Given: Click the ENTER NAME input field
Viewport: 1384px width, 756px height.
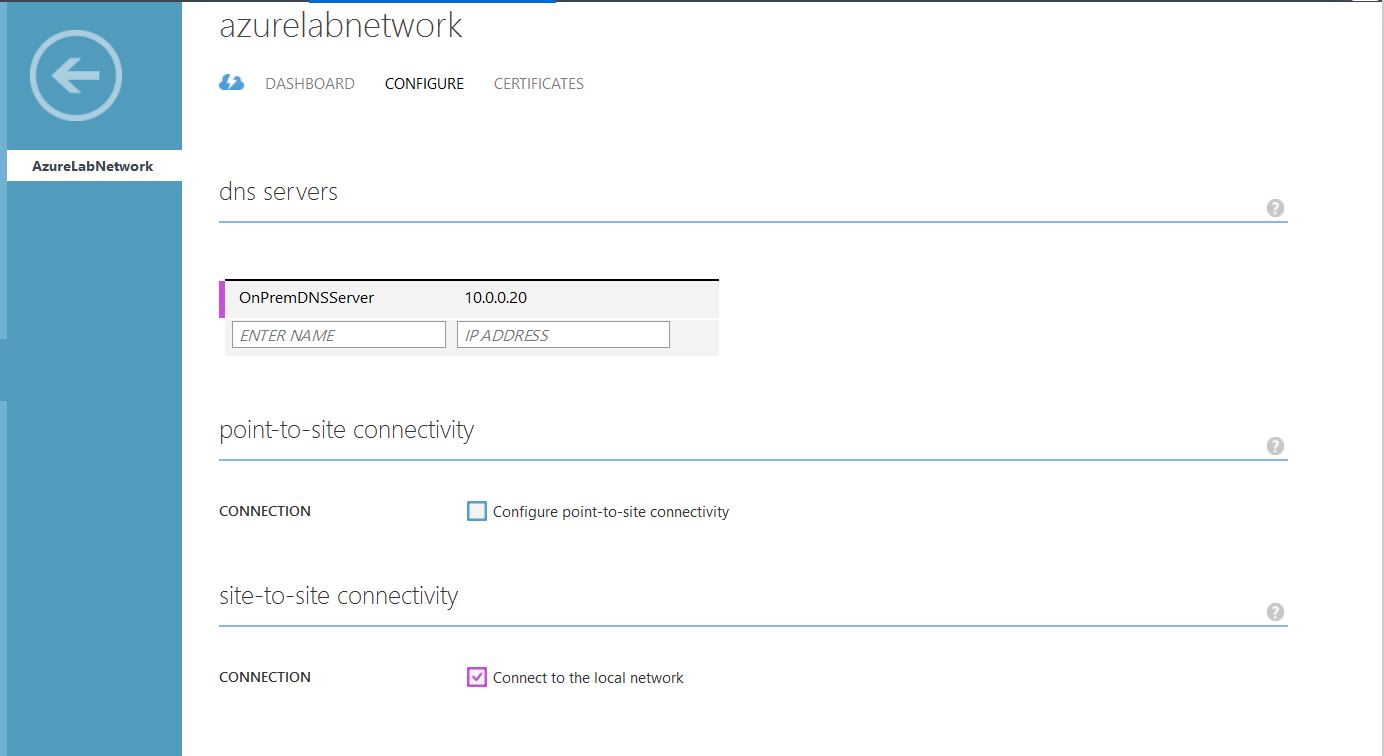Looking at the screenshot, I should [338, 335].
